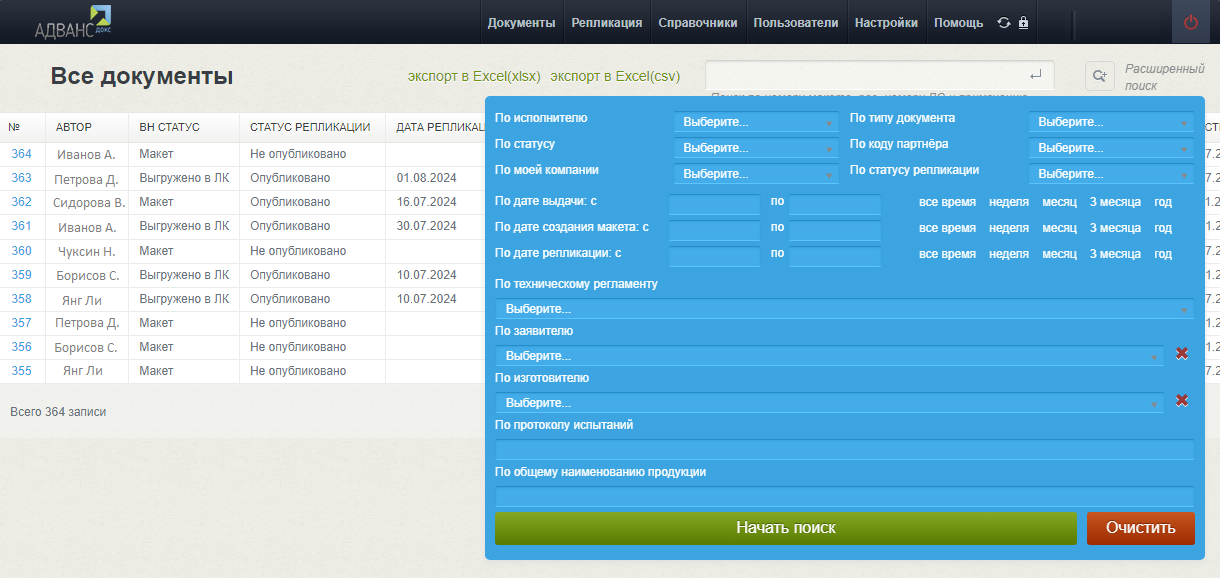
Task: Select неделя for По дате выдачи
Action: tap(1008, 202)
